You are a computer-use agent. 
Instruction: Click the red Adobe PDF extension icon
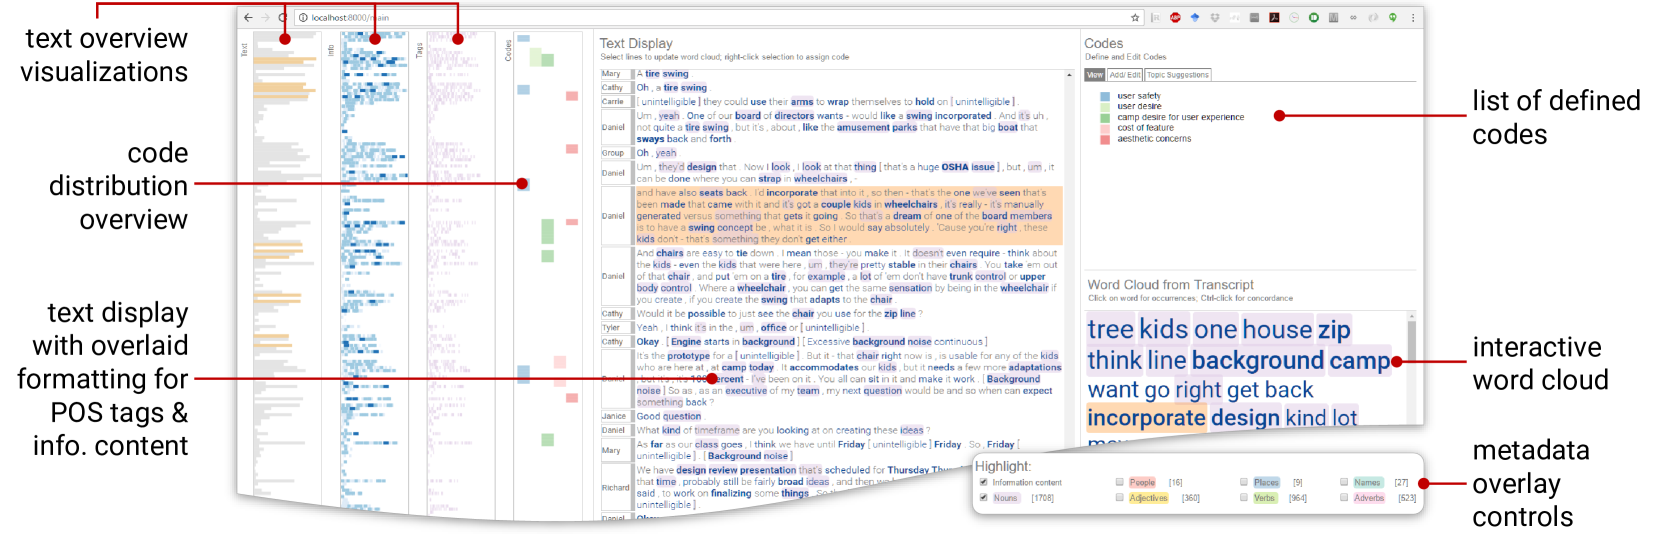click(x=1274, y=17)
